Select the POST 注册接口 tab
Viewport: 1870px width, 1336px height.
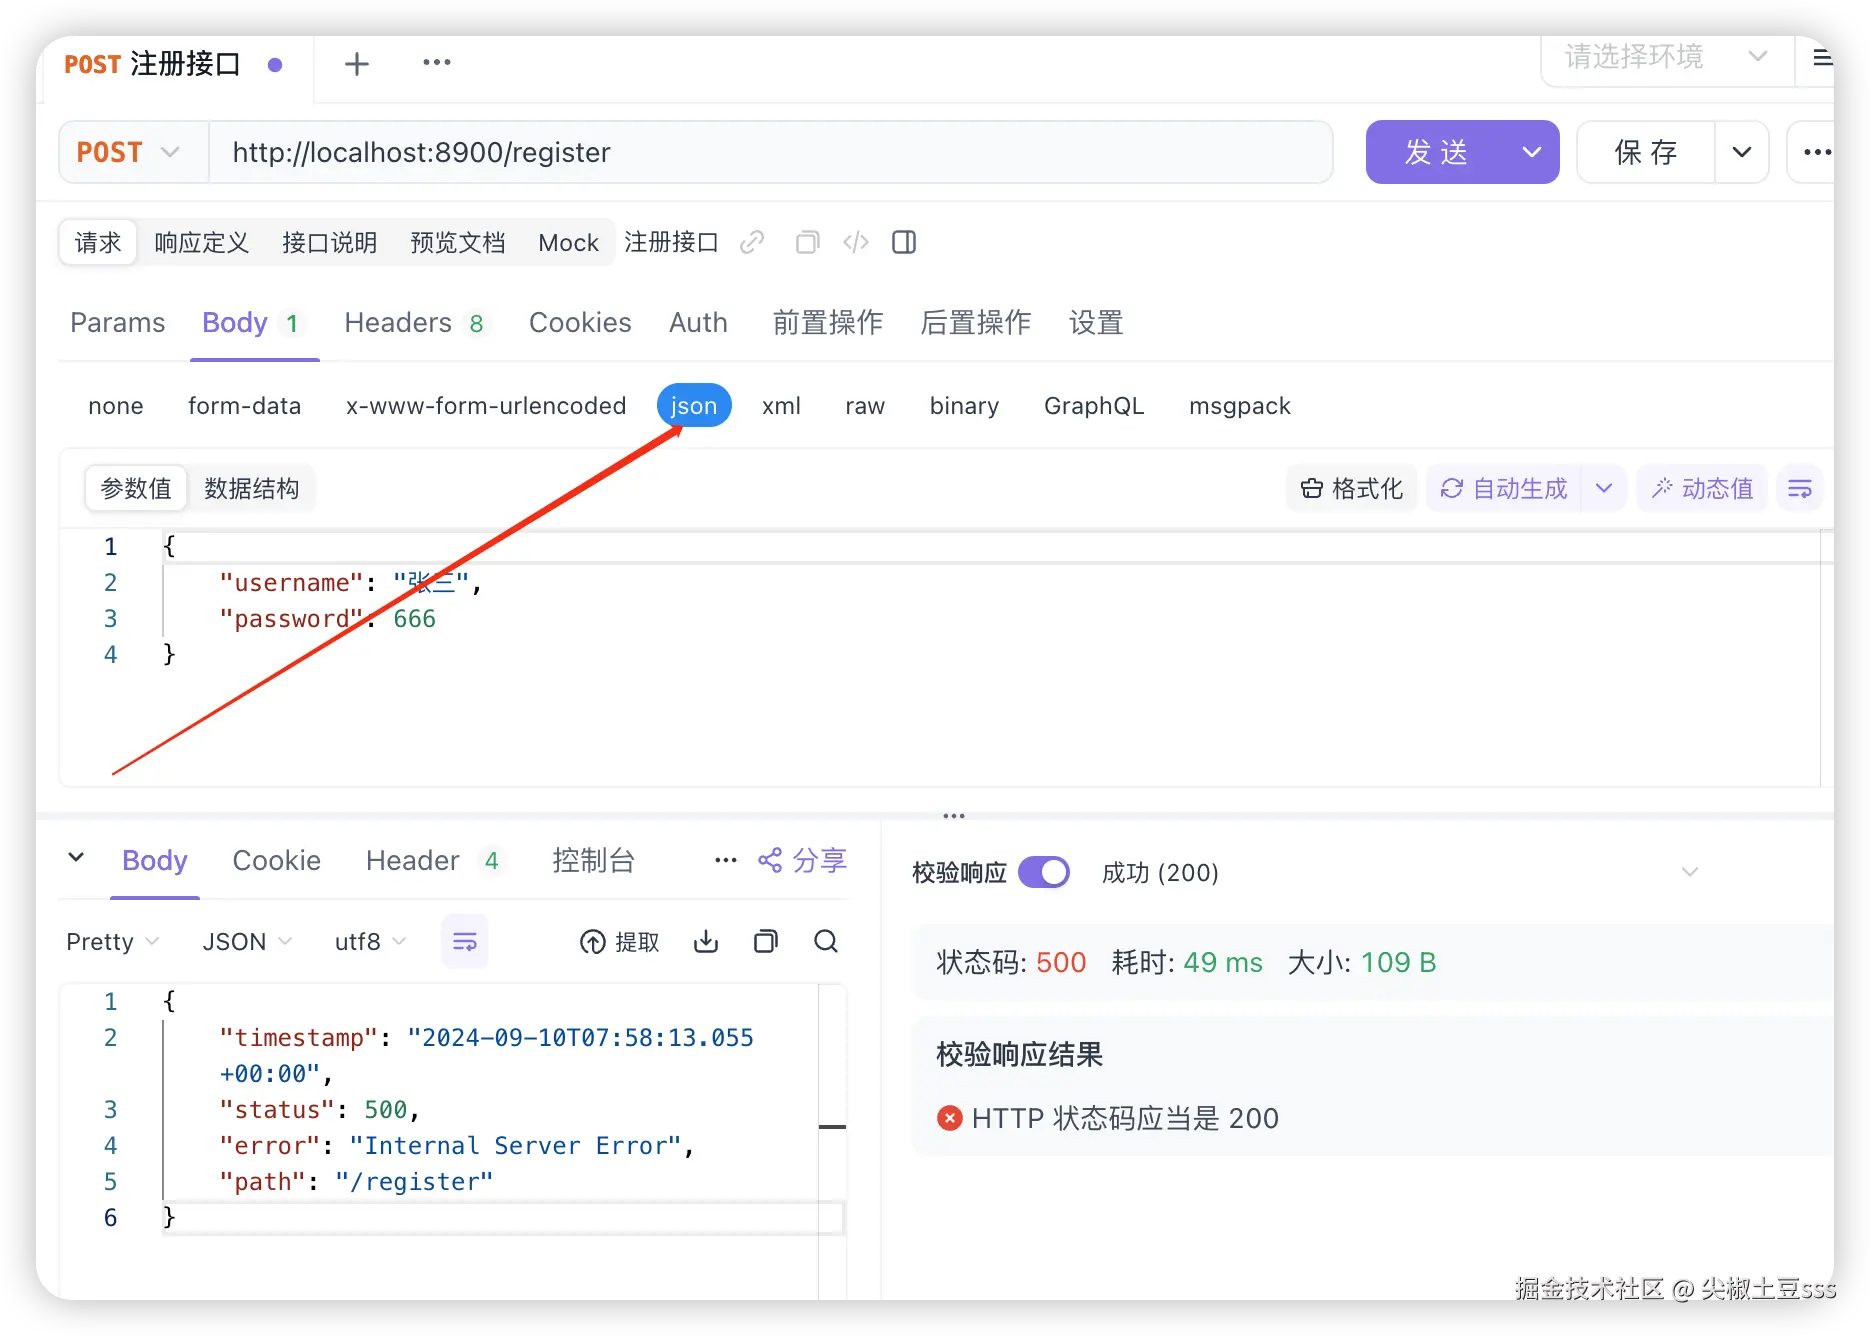point(173,64)
